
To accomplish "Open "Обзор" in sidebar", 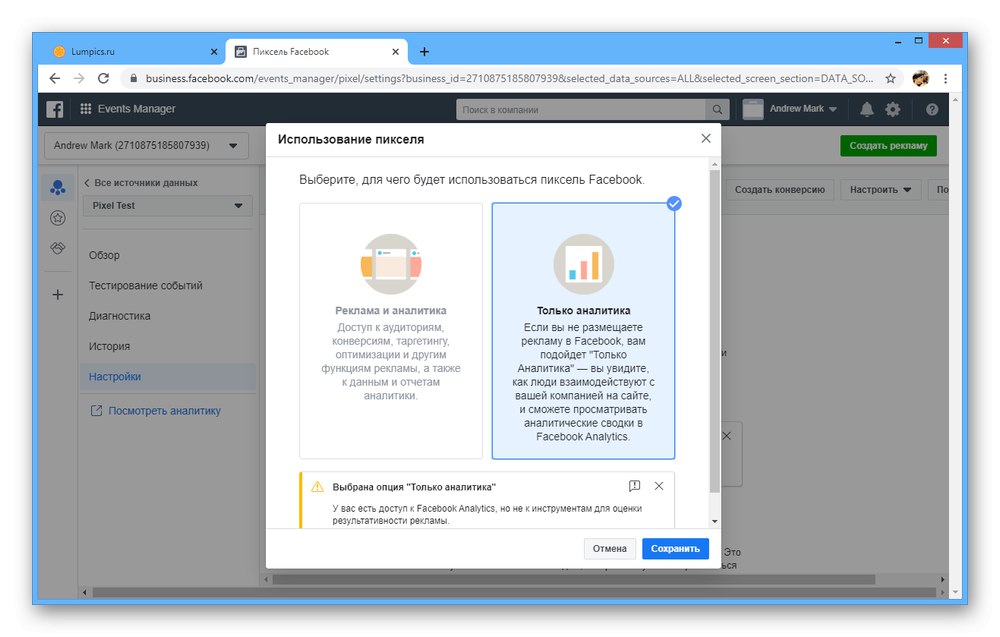I will pos(104,255).
